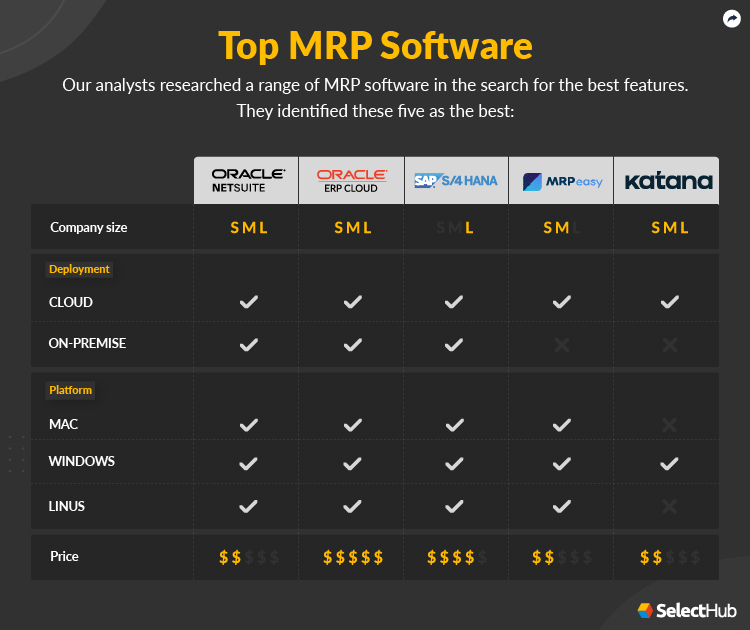Image resolution: width=750 pixels, height=630 pixels.
Task: Click Cloud checkmark for Oracle NetSuite
Action: tap(249, 302)
